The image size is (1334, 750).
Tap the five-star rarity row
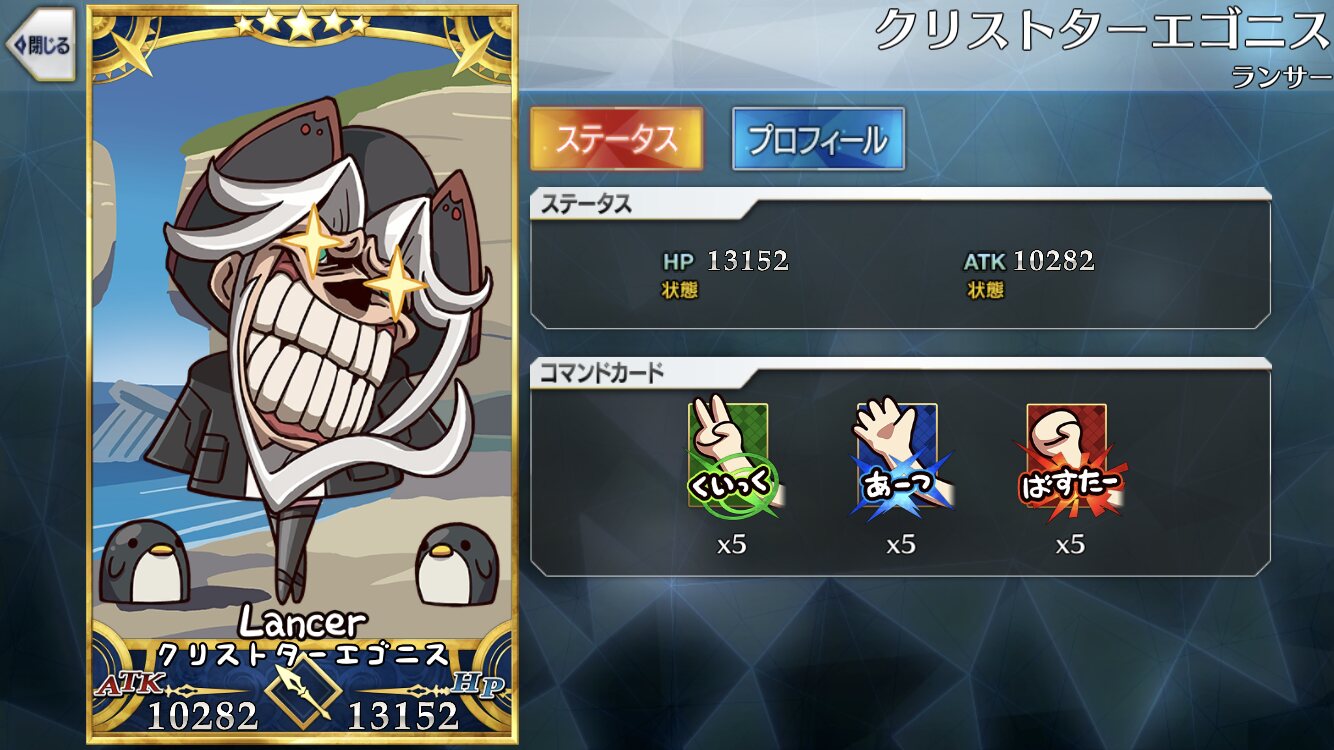301,22
